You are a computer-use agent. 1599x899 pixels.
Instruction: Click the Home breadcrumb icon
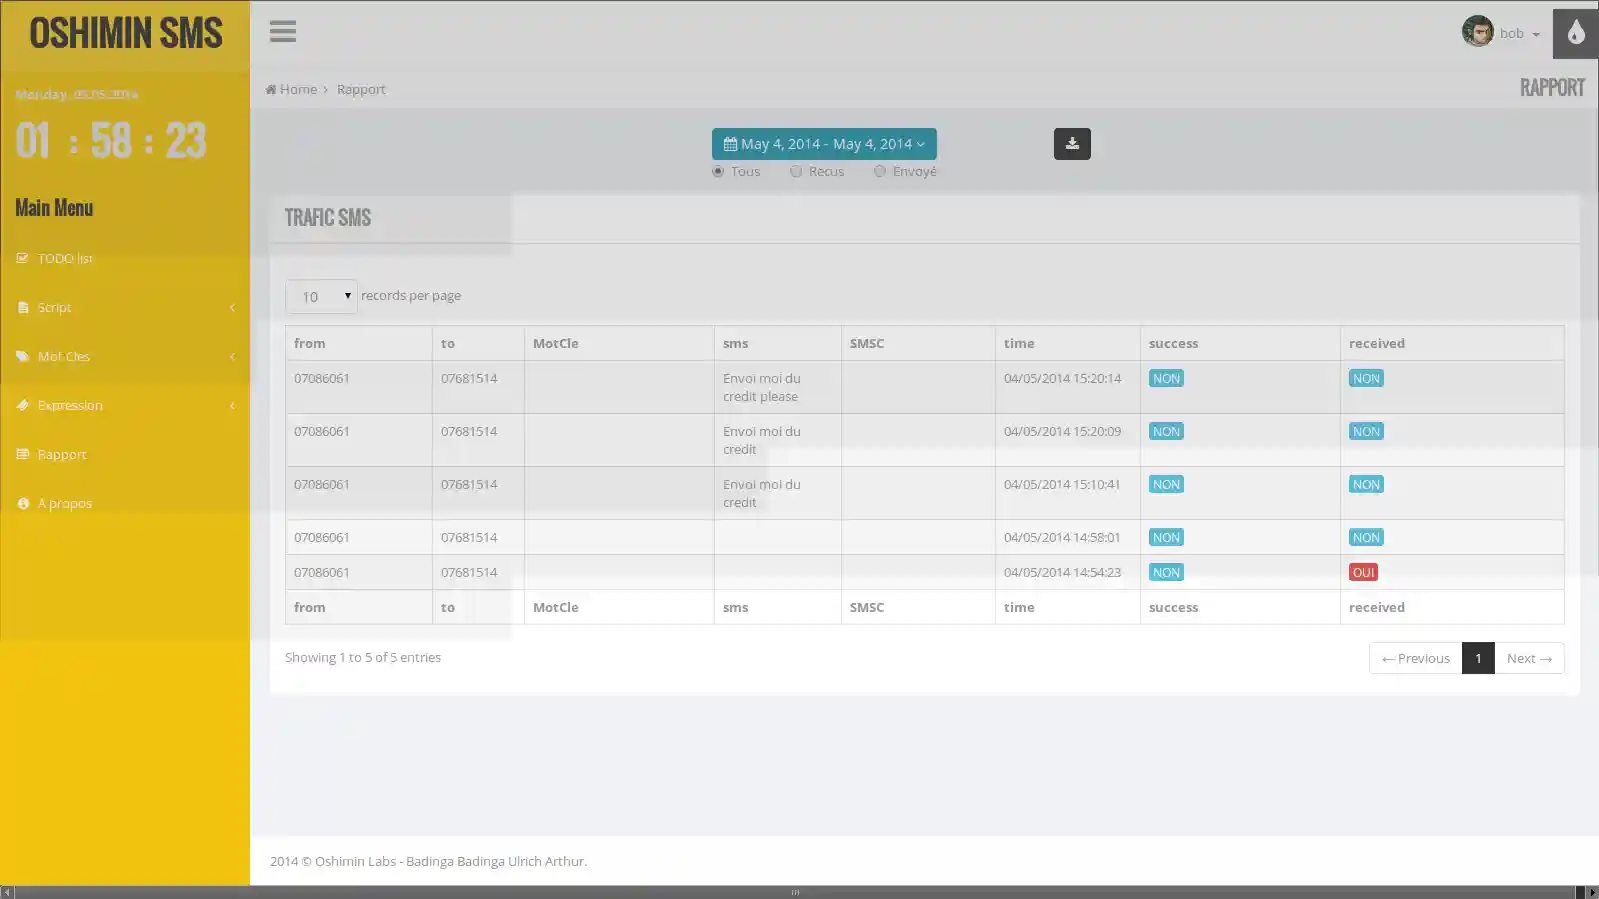coord(271,90)
